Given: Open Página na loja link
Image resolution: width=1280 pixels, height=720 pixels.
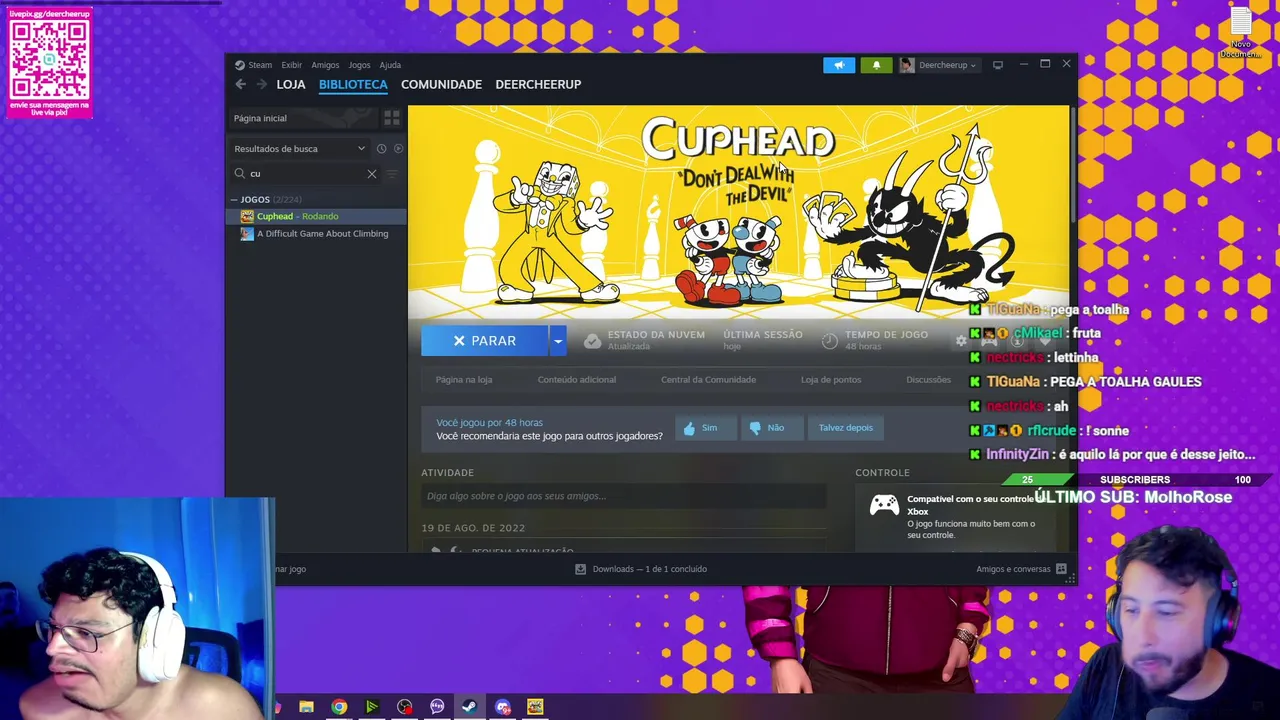Looking at the screenshot, I should (x=464, y=380).
